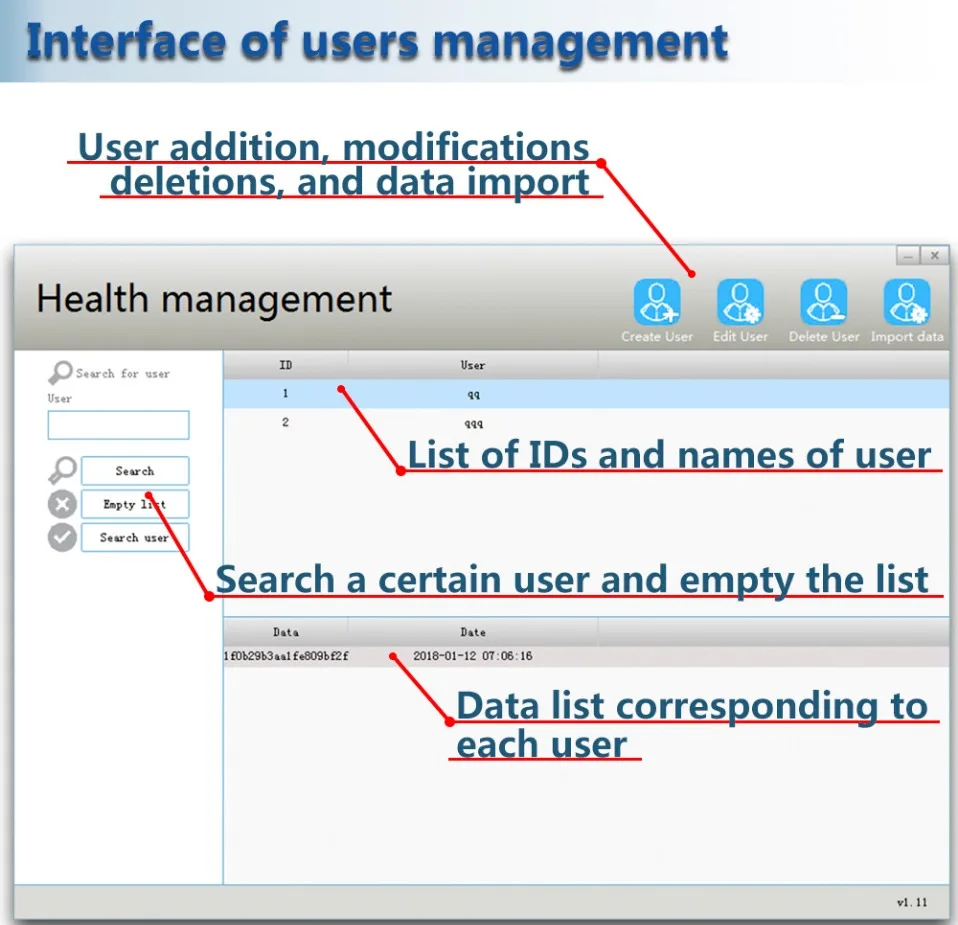Click the v1.11 version label
The width and height of the screenshot is (958, 925).
[912, 902]
